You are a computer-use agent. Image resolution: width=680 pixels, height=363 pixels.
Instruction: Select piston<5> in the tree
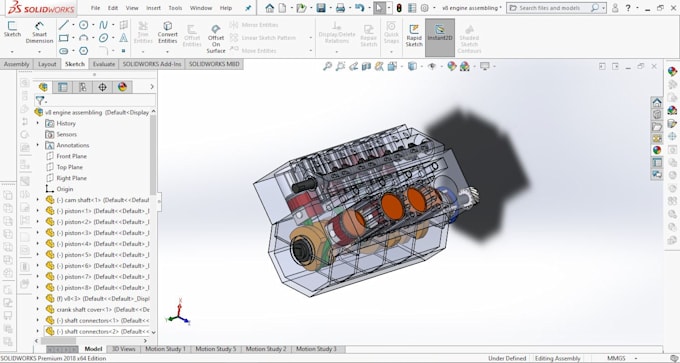coord(98,255)
